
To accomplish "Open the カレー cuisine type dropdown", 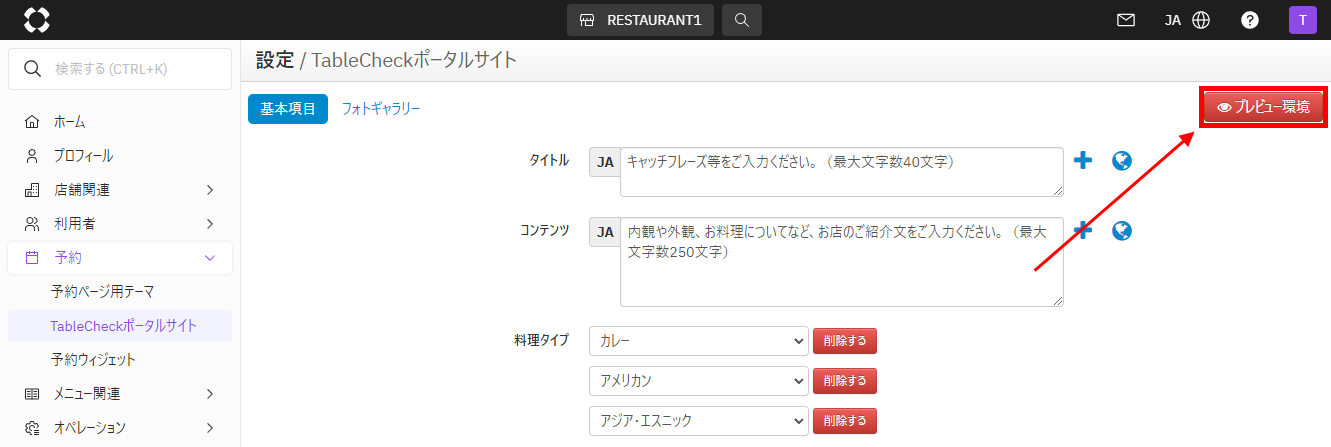I will point(699,341).
